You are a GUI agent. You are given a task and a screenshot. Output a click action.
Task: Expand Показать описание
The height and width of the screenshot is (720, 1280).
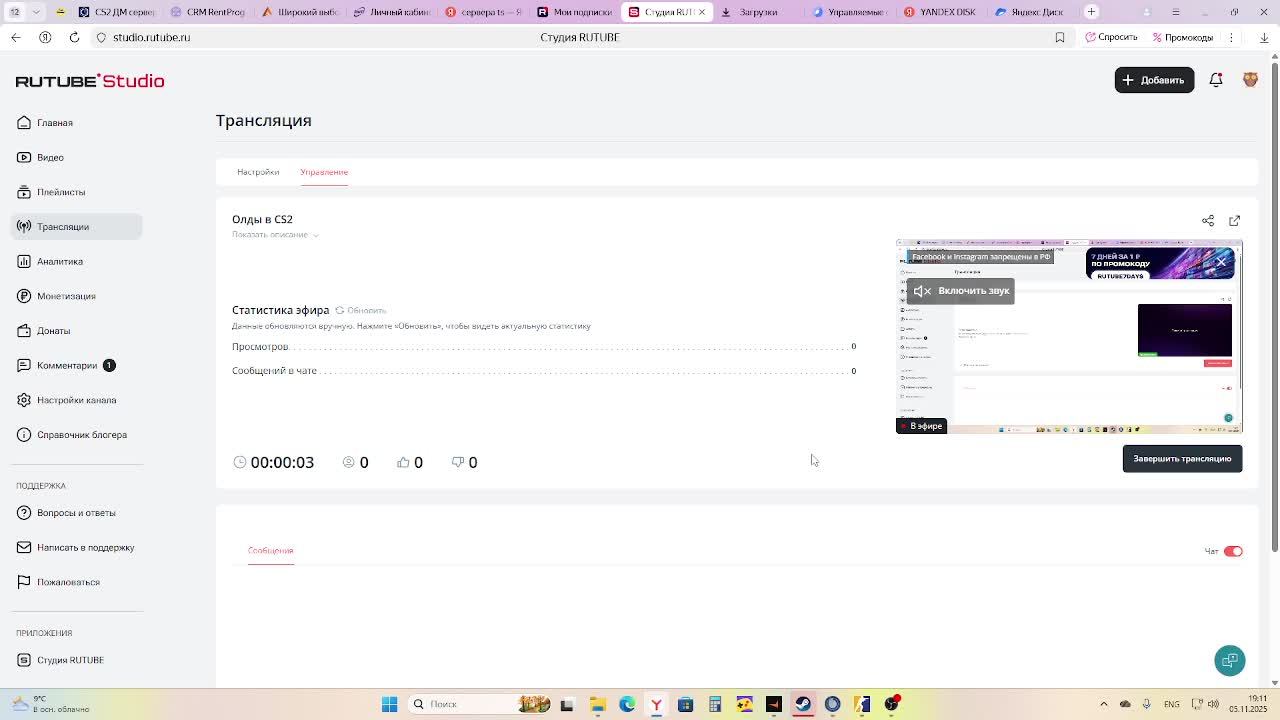point(275,235)
